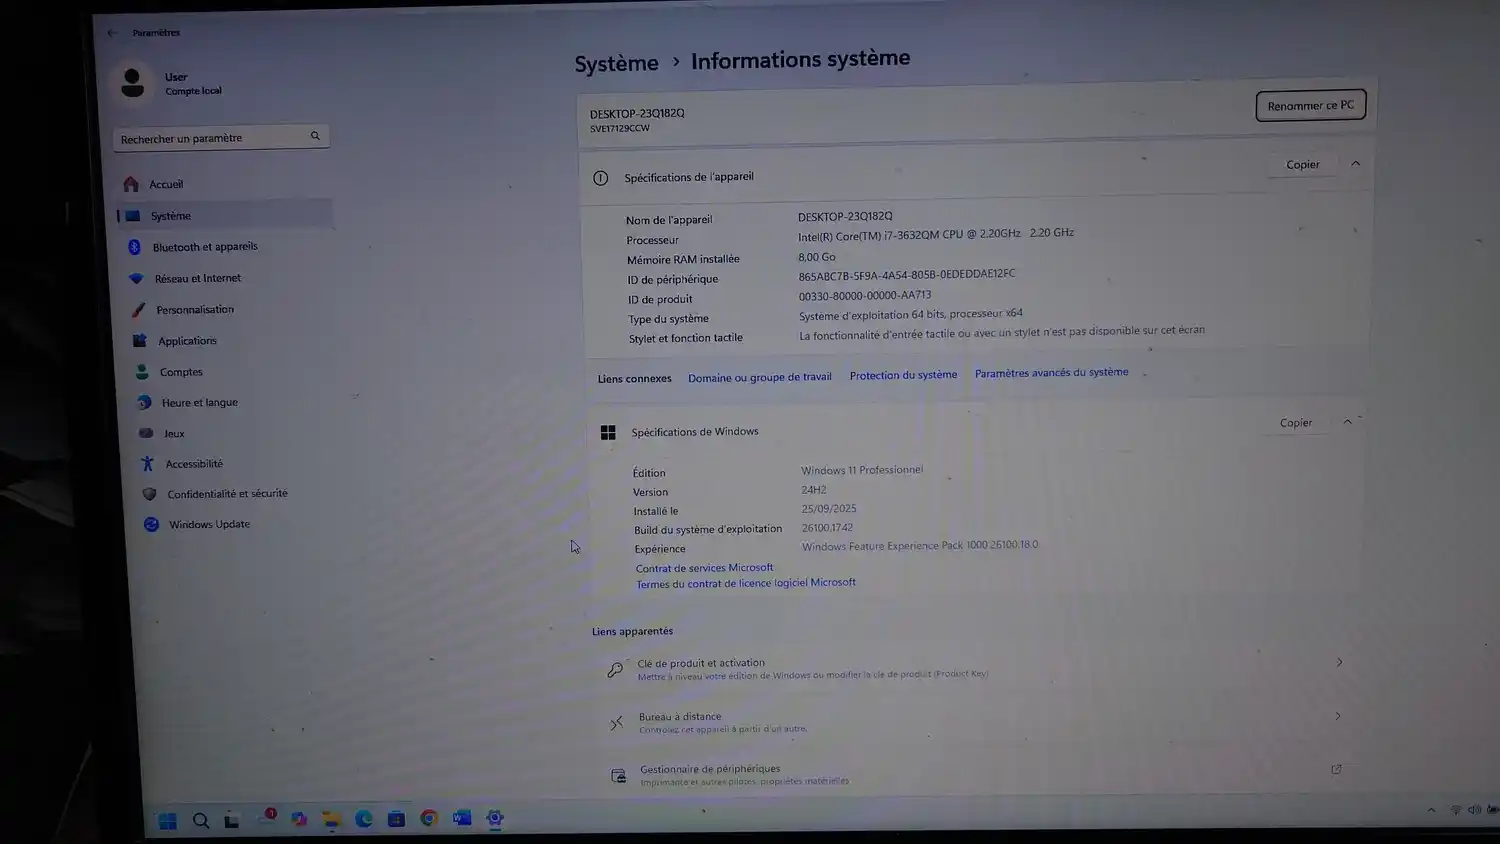
Task: Go to Accueil settings page
Action: click(x=166, y=184)
